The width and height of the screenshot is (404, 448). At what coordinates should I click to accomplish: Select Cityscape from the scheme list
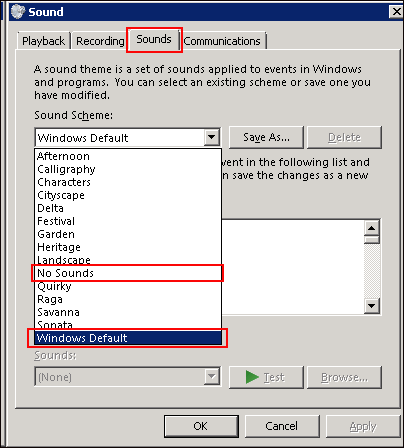128,195
